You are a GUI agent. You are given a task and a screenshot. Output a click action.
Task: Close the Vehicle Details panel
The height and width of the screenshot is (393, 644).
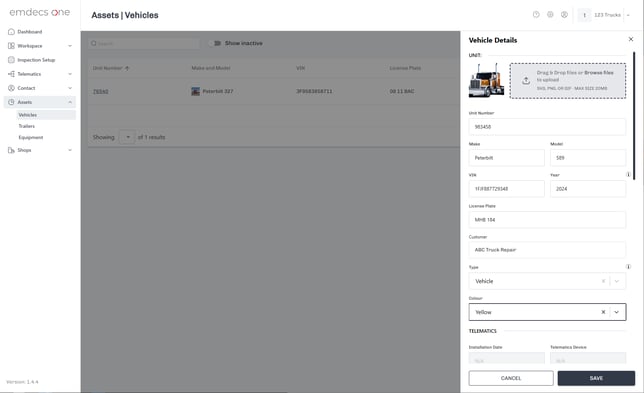coord(631,39)
